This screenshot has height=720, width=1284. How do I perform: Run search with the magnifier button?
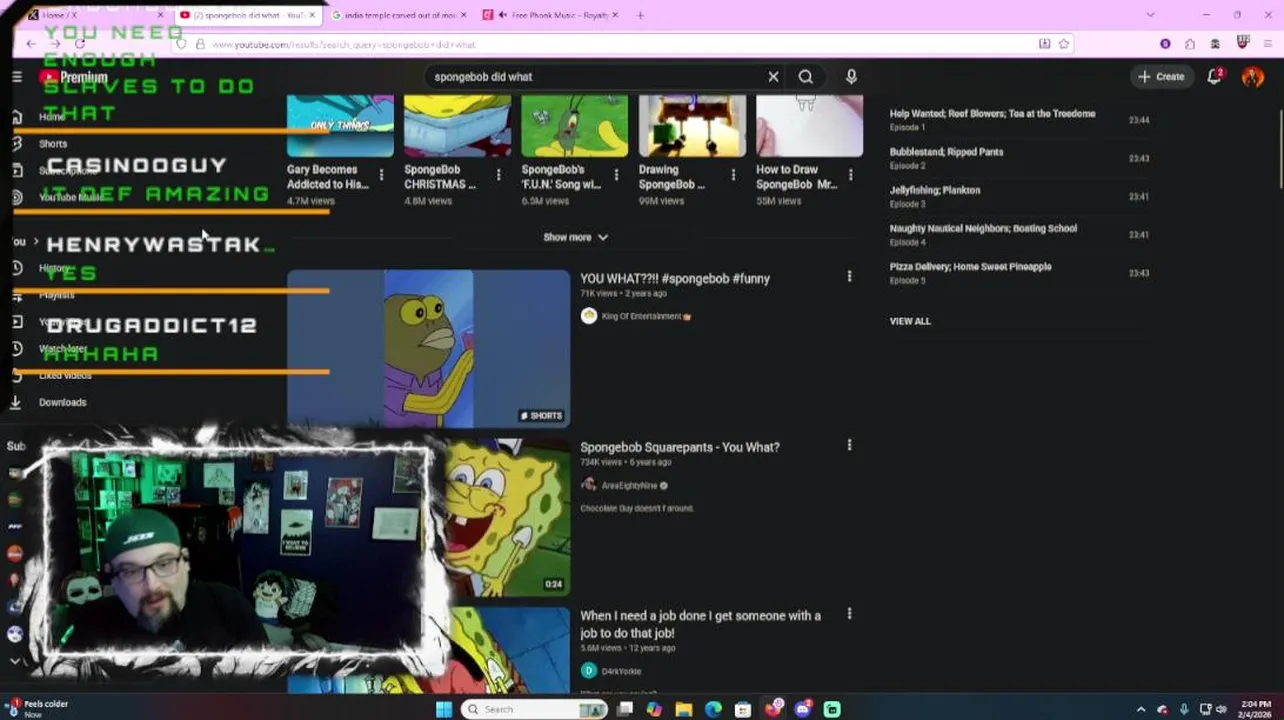805,77
